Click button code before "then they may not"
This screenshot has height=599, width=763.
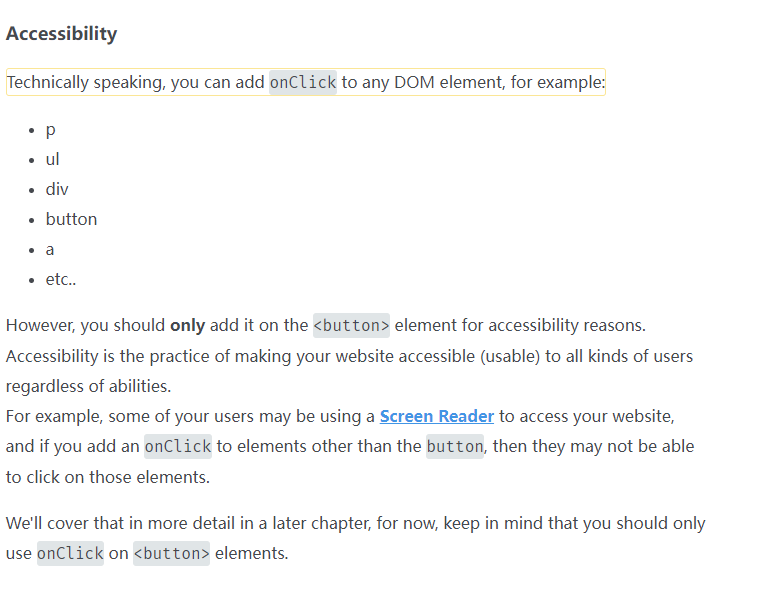454,446
